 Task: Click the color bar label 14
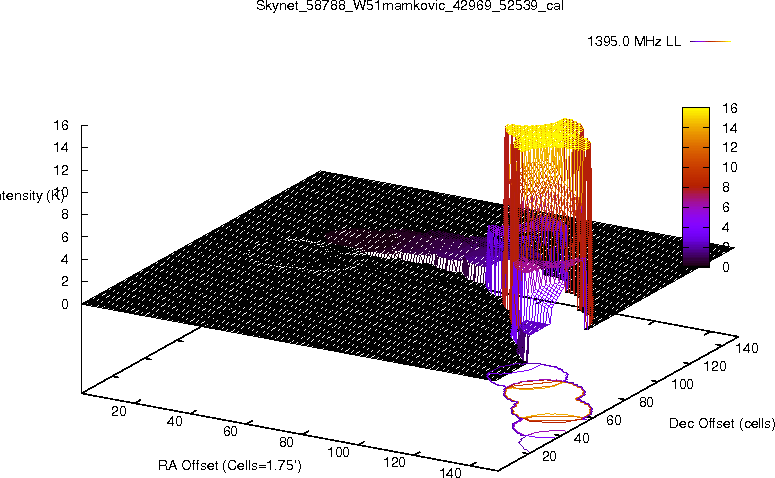click(730, 128)
